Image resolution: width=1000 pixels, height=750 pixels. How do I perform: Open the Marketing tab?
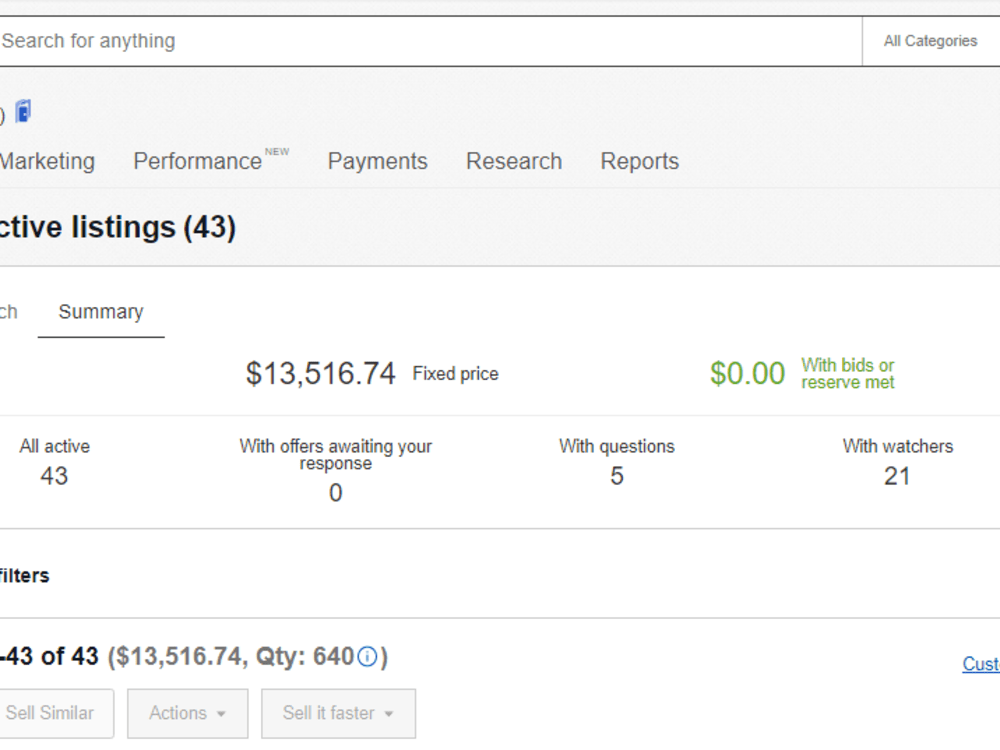point(47,161)
